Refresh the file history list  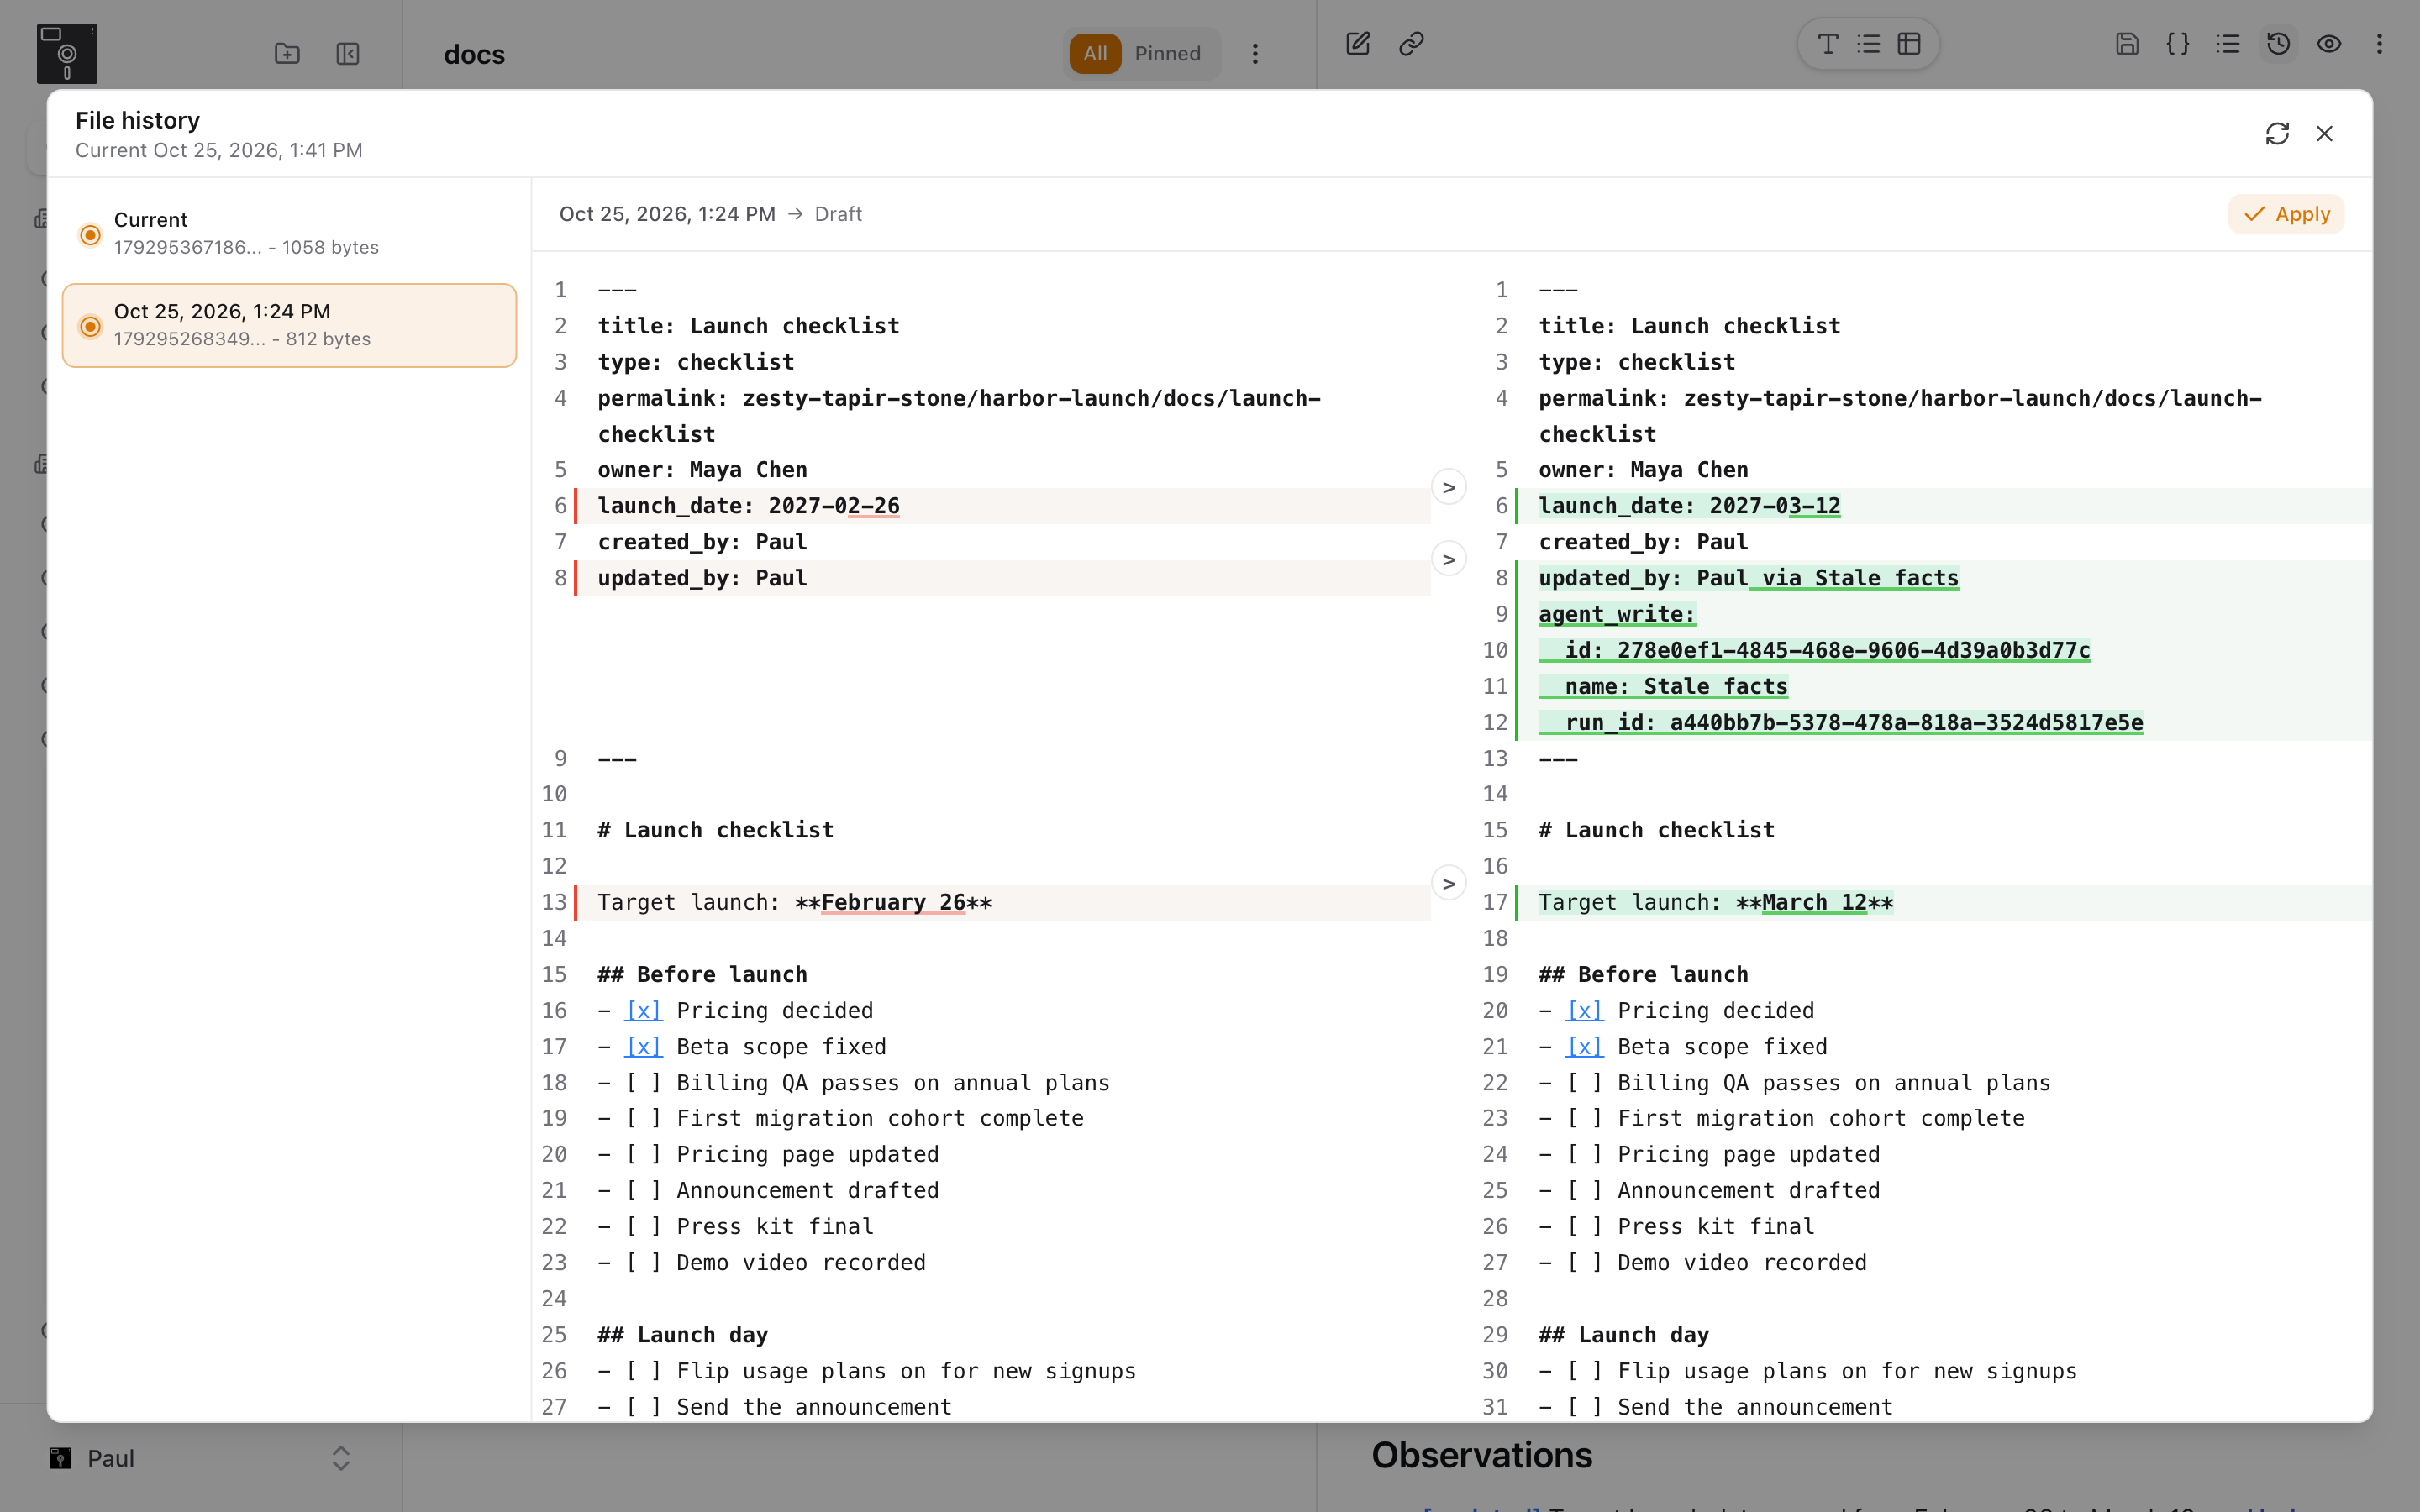(x=2277, y=134)
